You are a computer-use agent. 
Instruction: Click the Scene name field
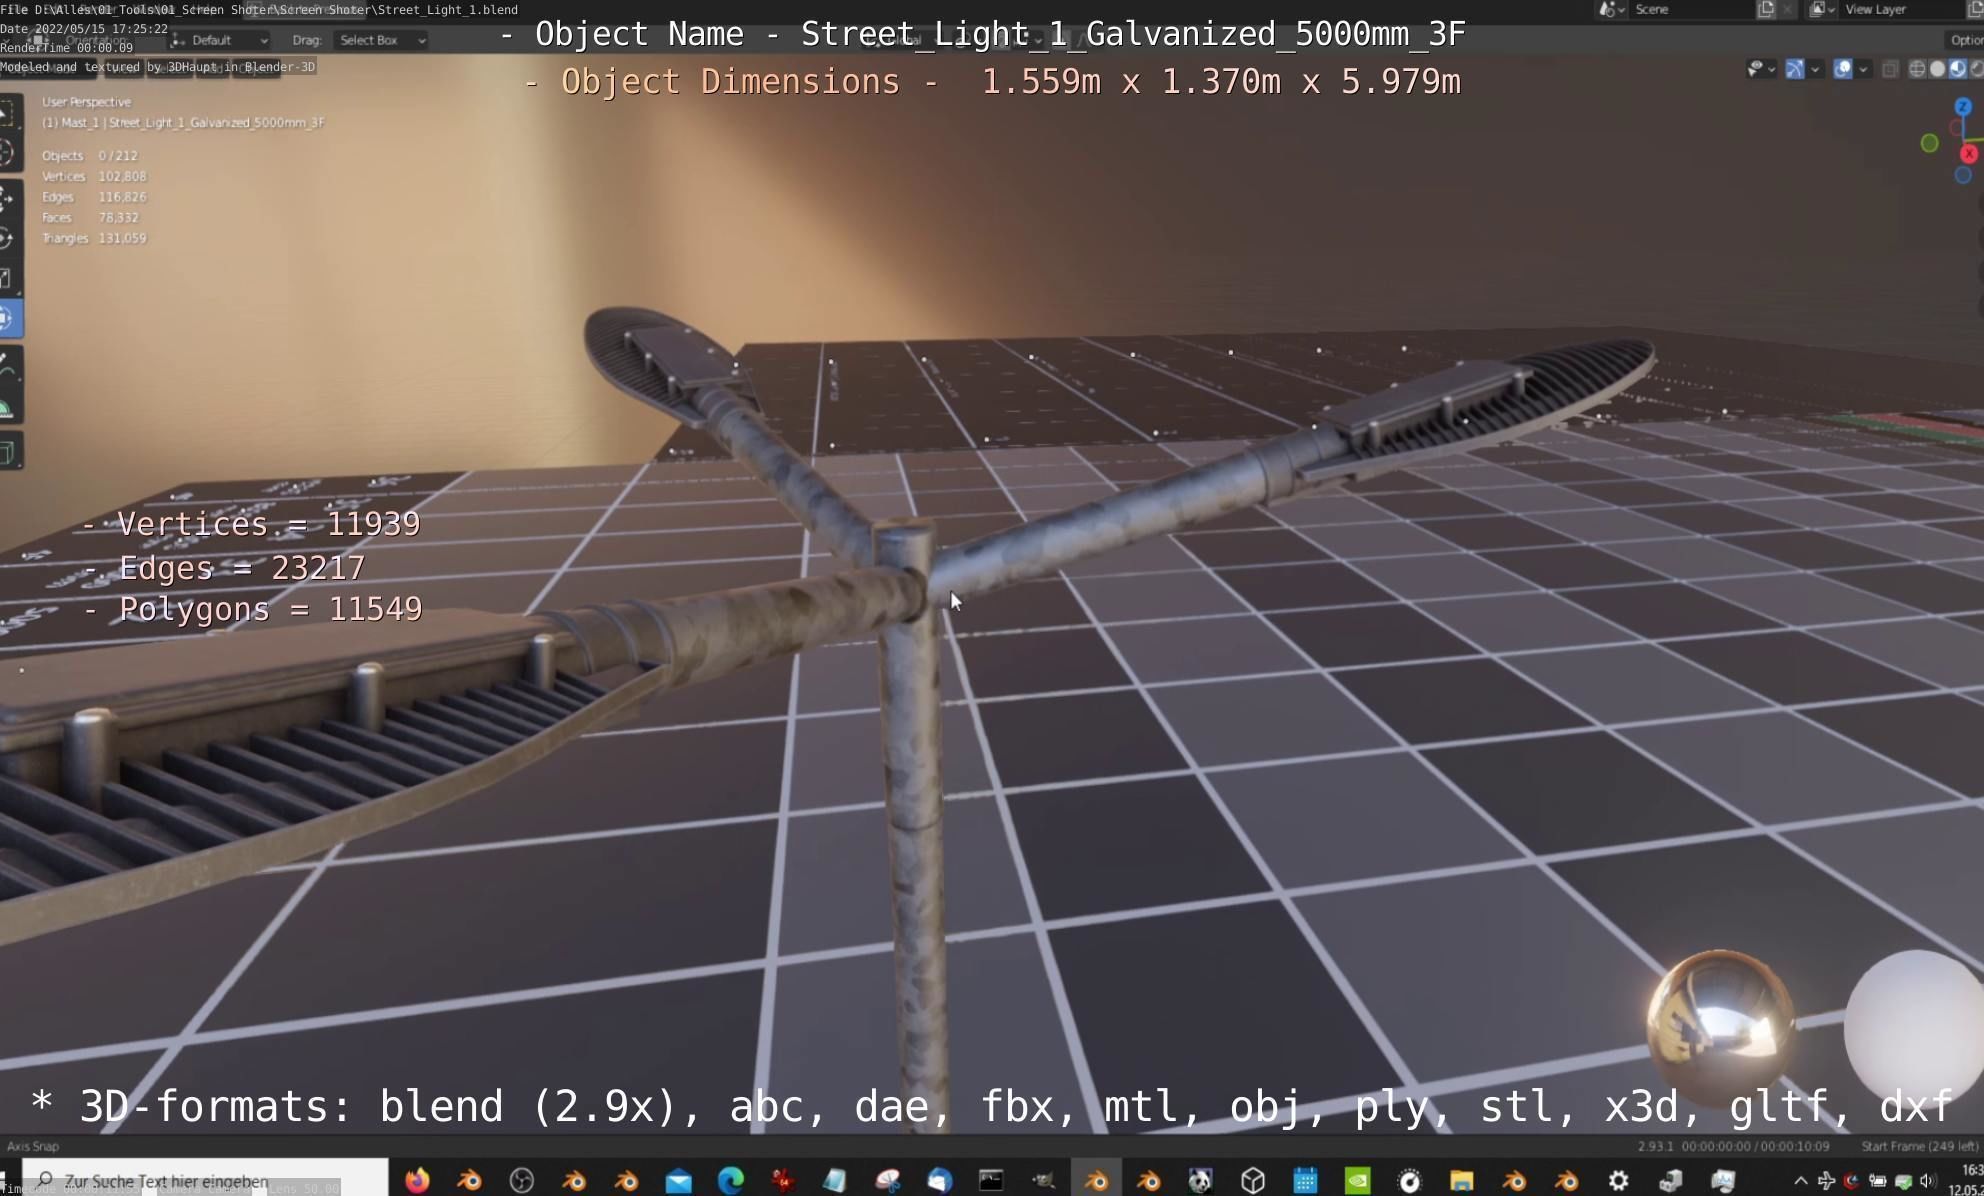[x=1690, y=9]
